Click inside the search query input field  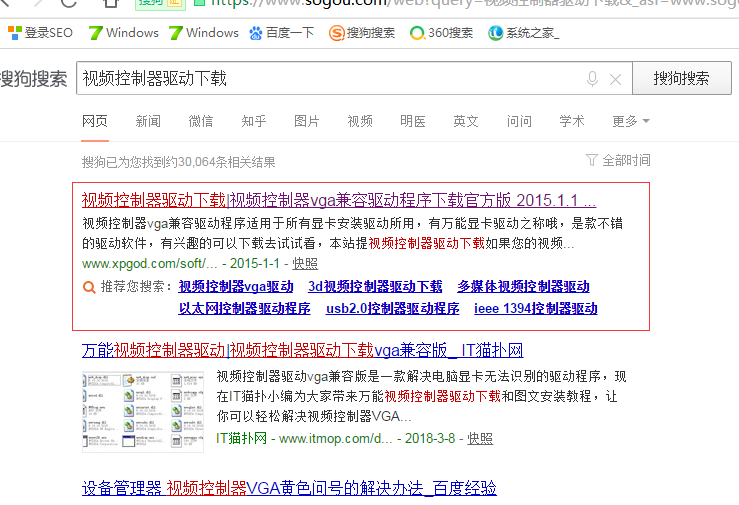coord(330,79)
